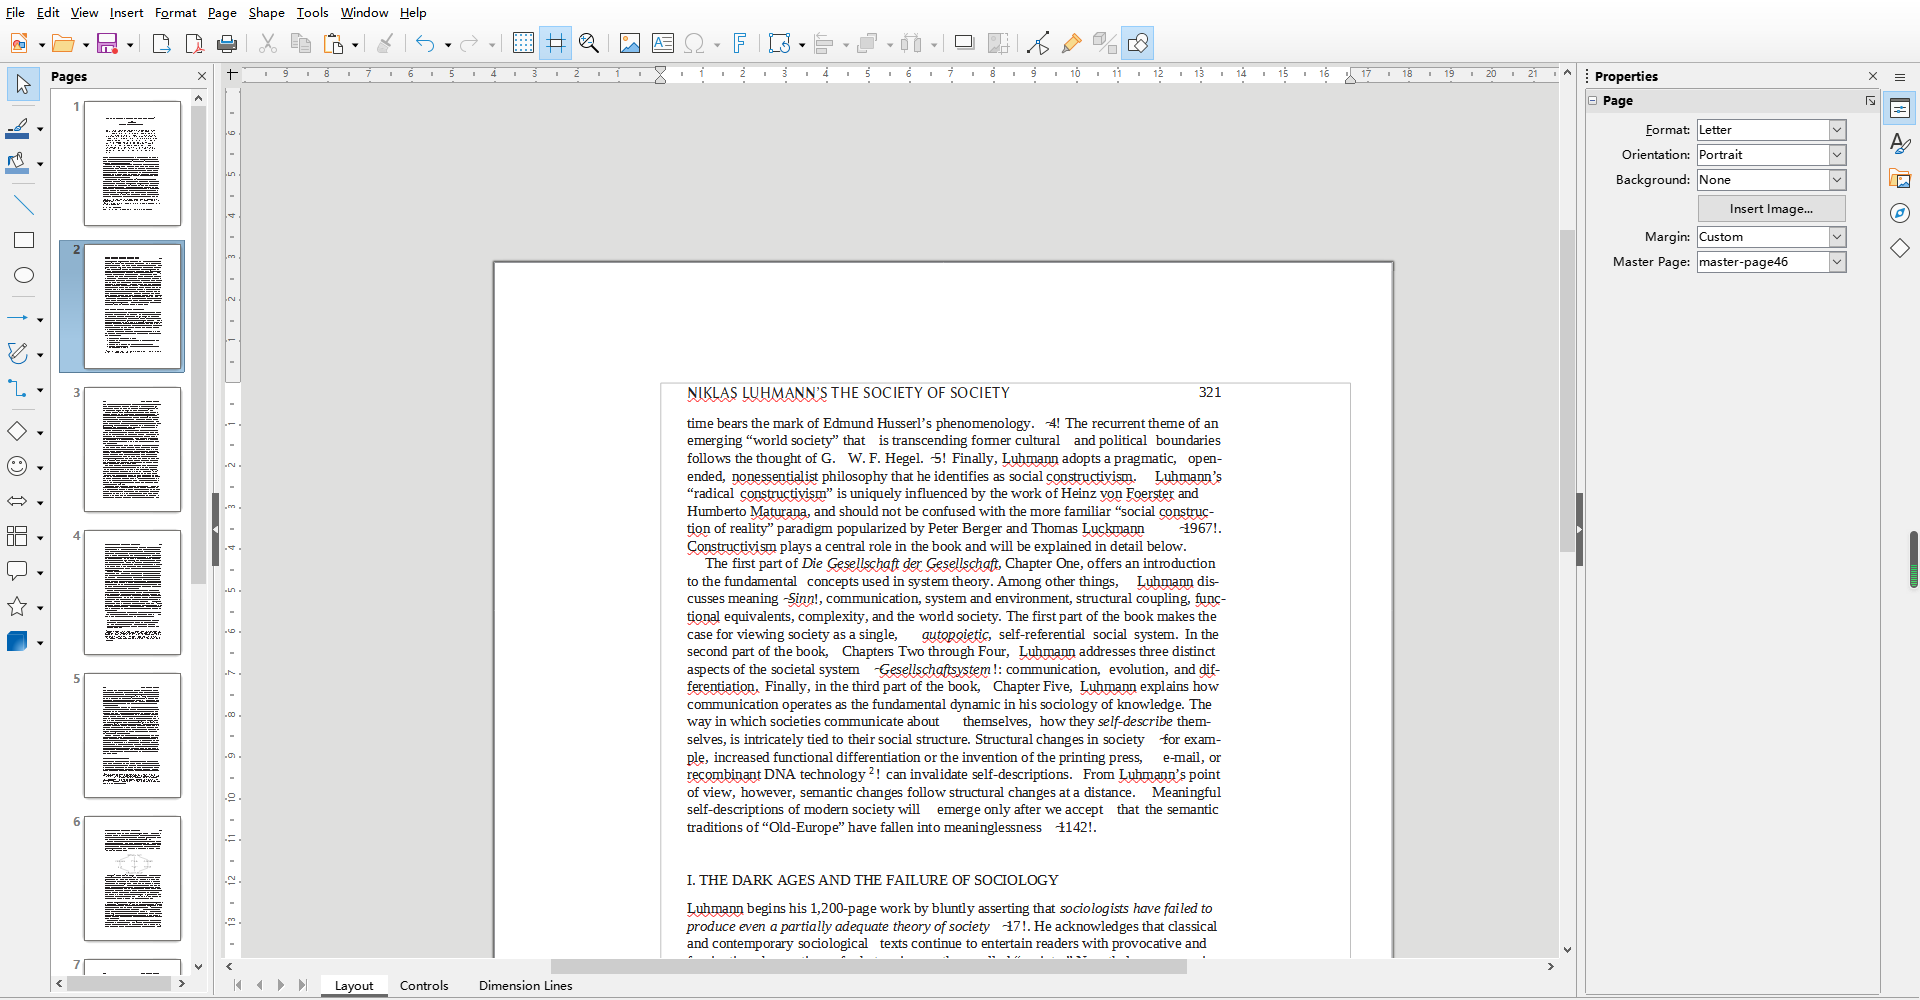Viewport: 1920px width, 1000px height.
Task: Click Fill Color bucket swatch
Action: (x=18, y=164)
